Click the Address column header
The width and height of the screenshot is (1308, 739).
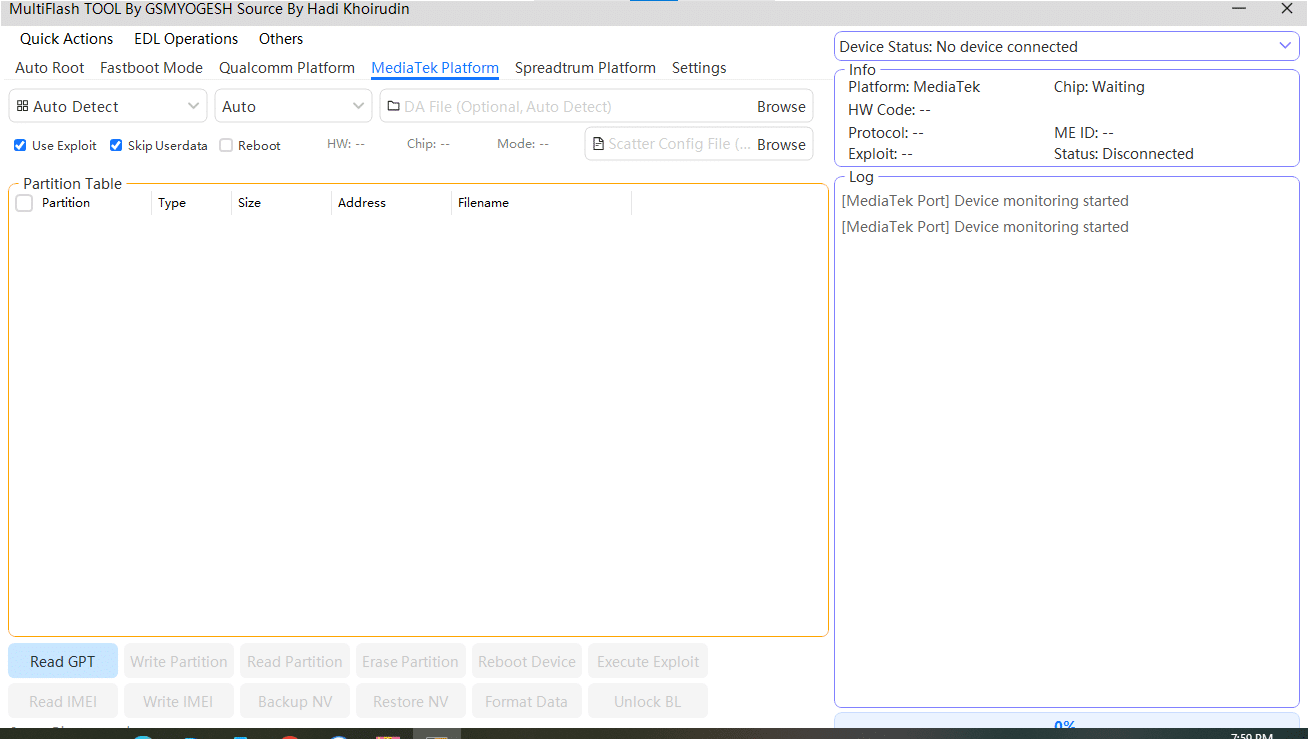pos(362,203)
